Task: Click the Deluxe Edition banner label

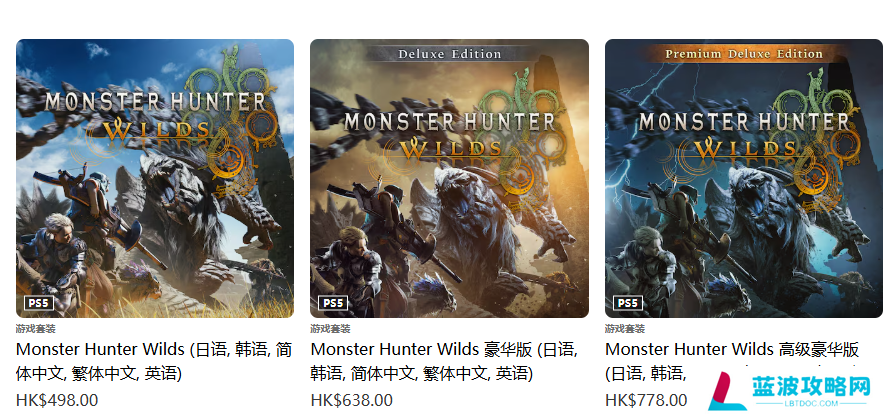Action: (450, 54)
